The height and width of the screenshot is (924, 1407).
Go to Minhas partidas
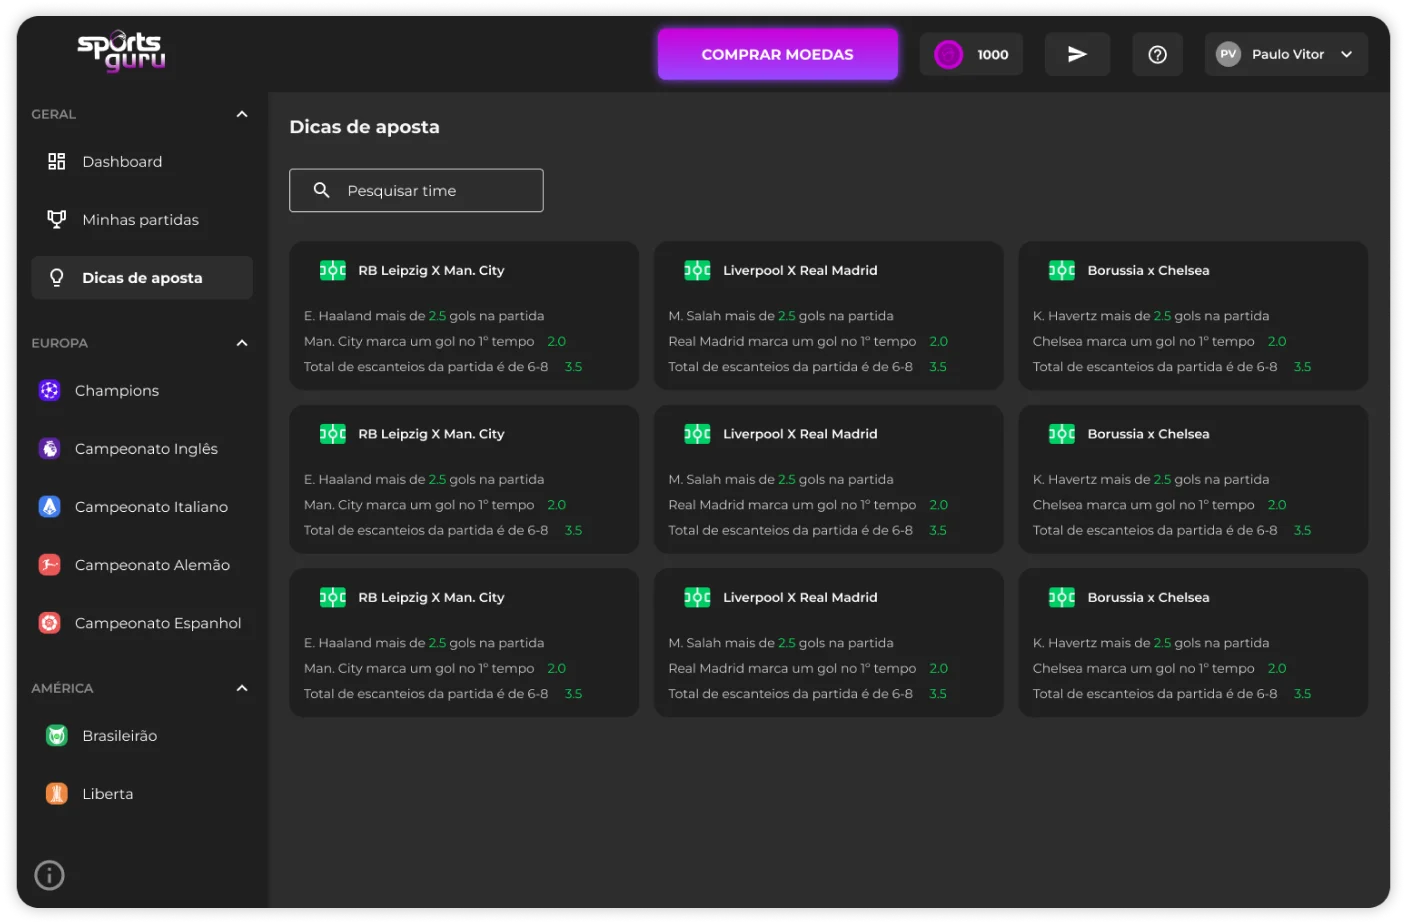141,219
